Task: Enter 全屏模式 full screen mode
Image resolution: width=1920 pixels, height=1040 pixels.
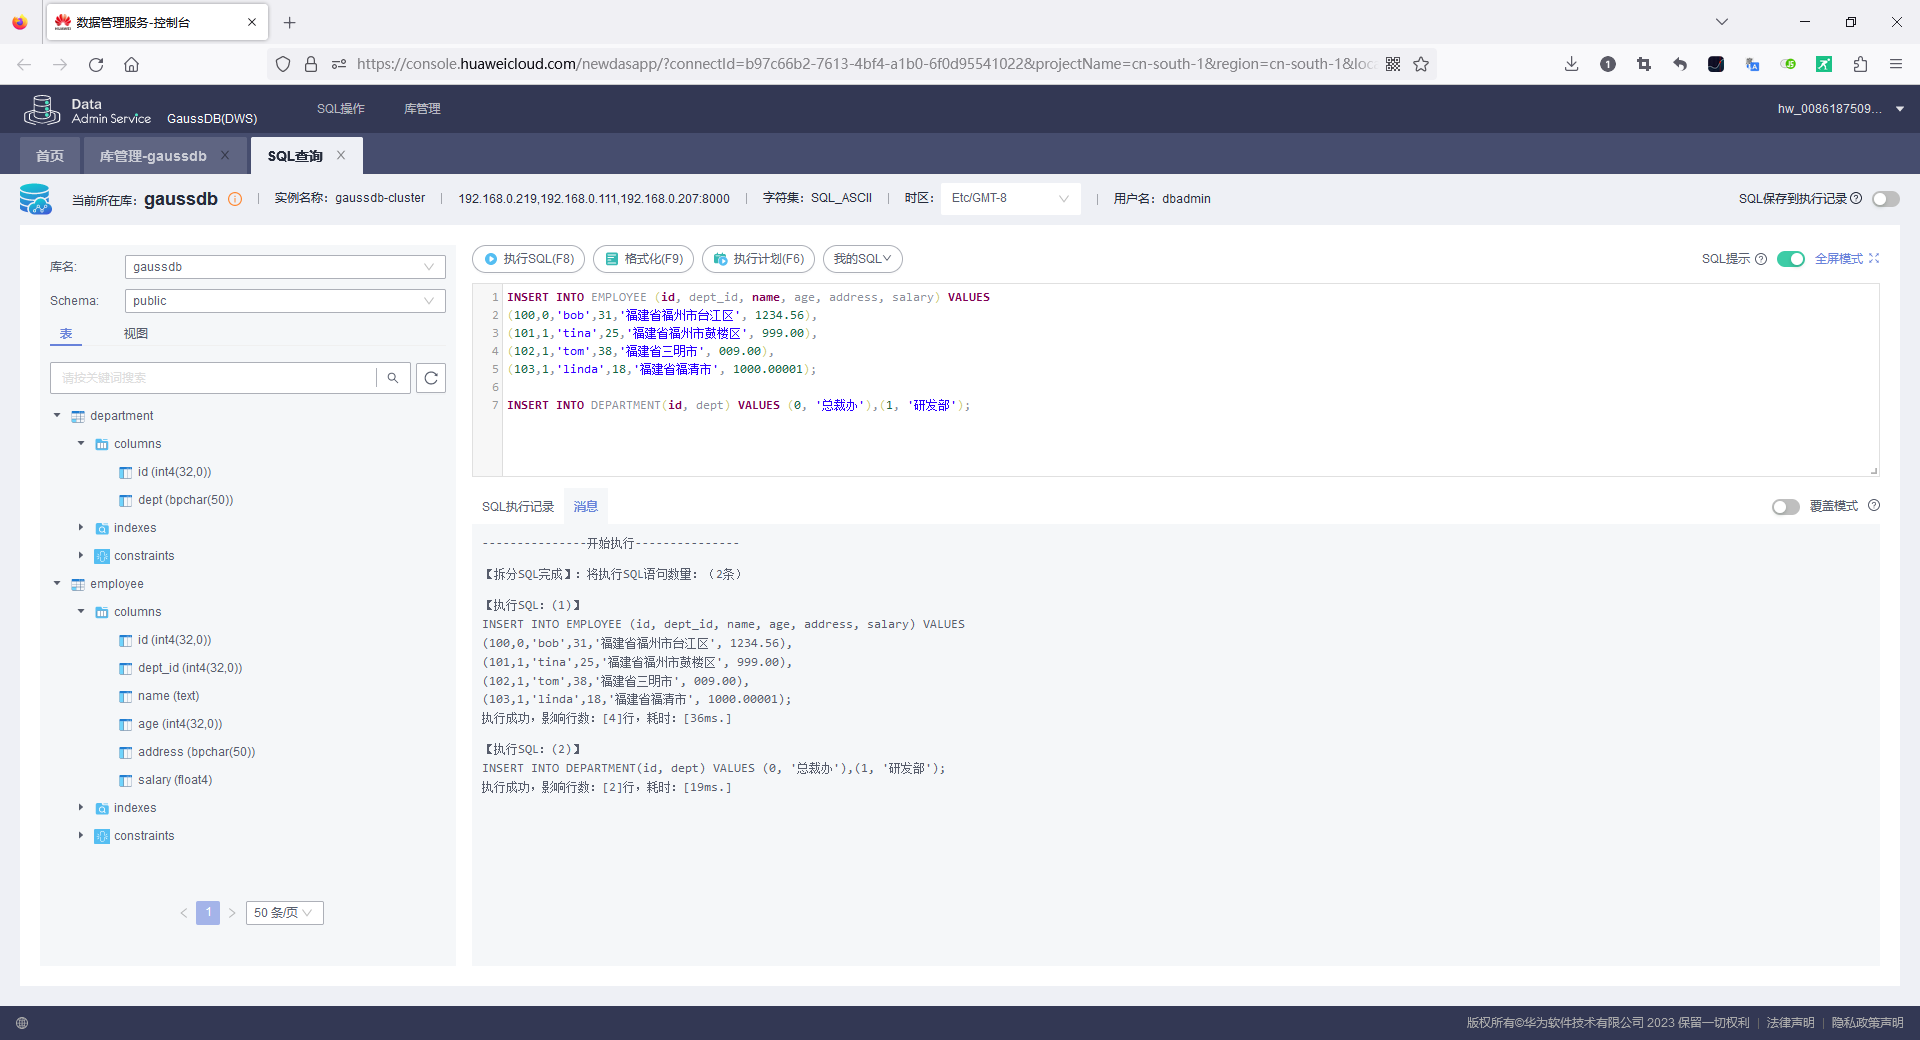Action: [1847, 259]
